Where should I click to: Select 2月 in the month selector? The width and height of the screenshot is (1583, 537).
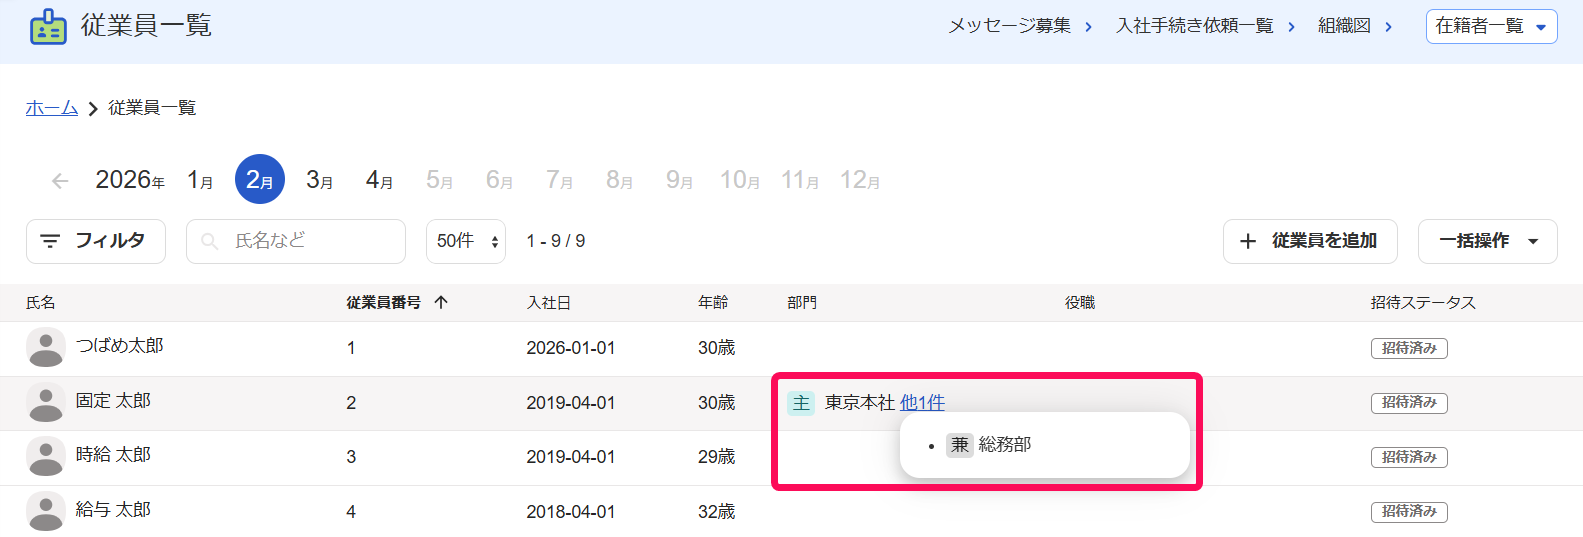260,179
